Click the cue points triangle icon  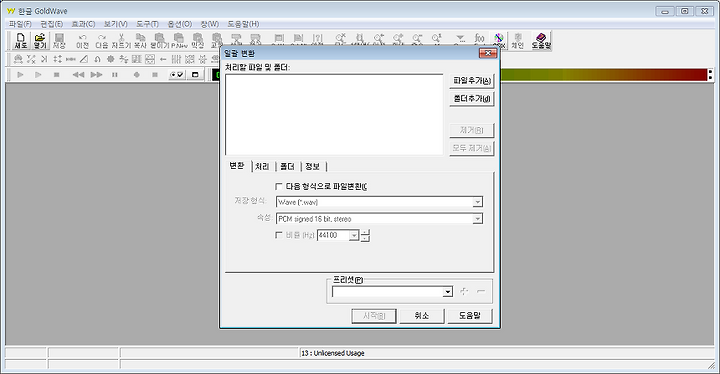coord(460,39)
